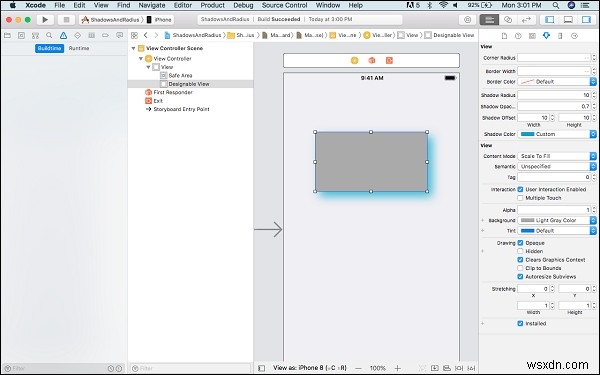The width and height of the screenshot is (600, 375).
Task: Toggle the debug area visibility
Action: (568, 20)
